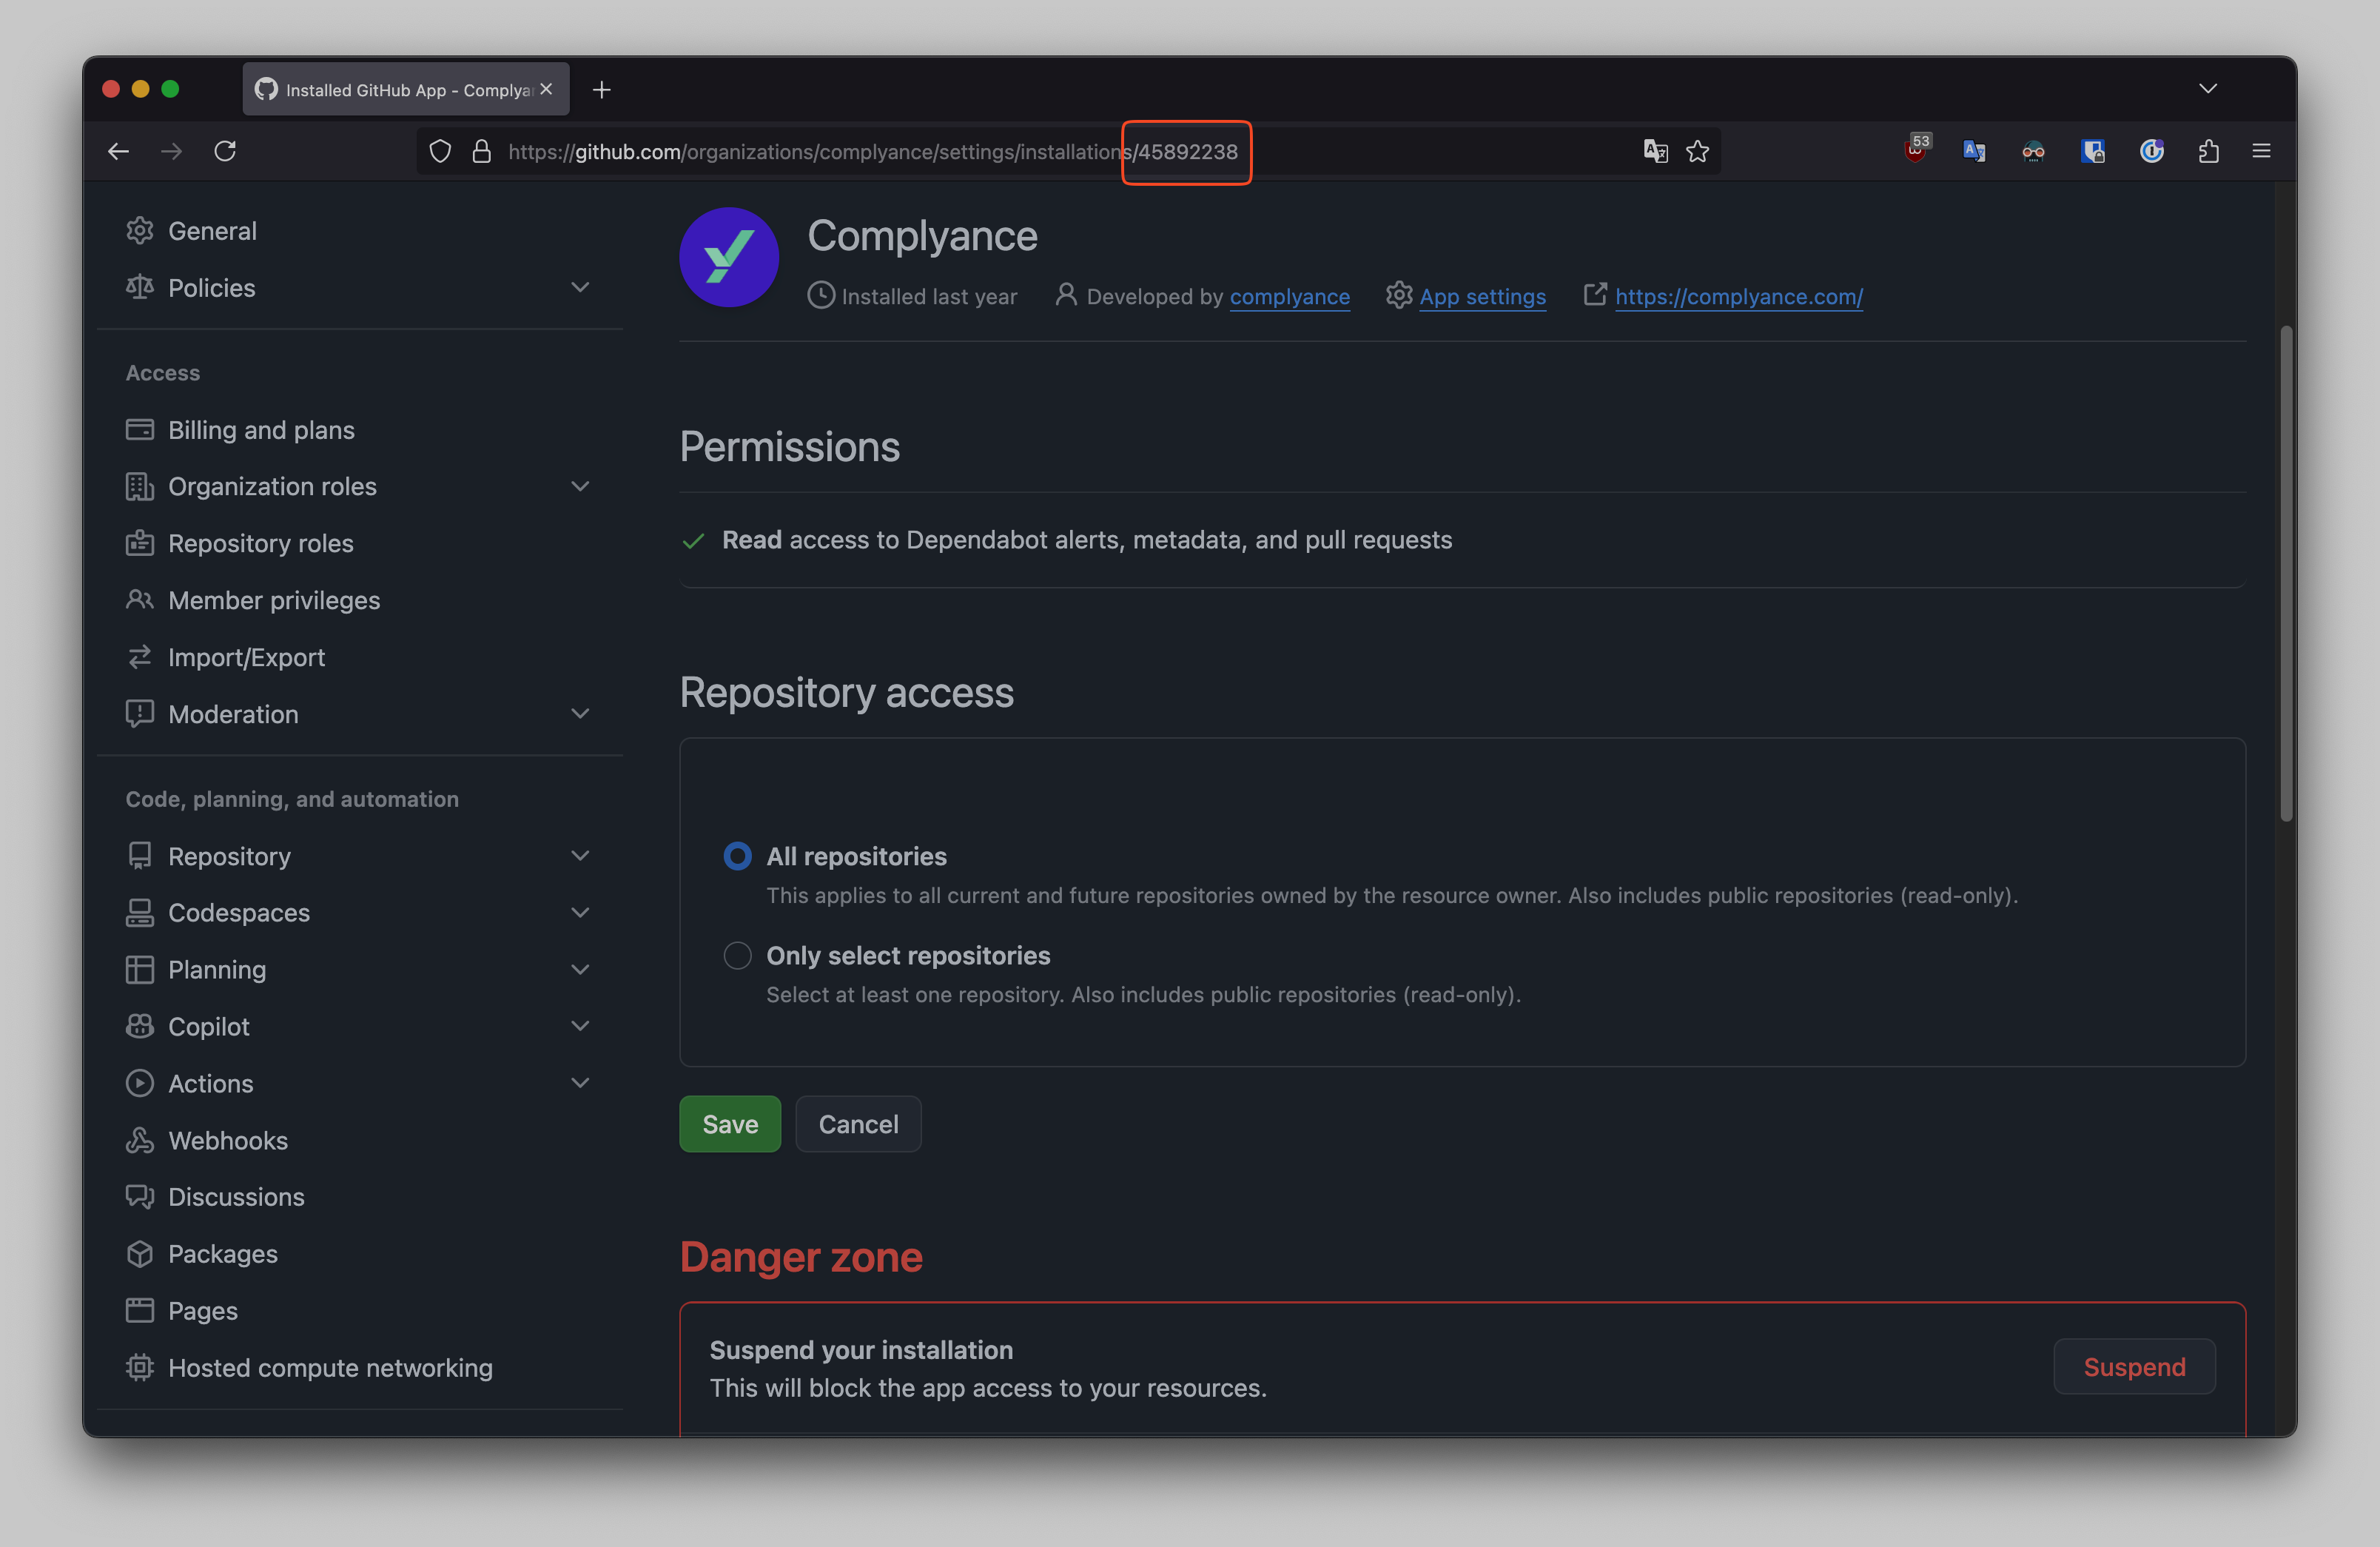
Task: Select the Installed GitHub App browser tab
Action: click(x=406, y=89)
